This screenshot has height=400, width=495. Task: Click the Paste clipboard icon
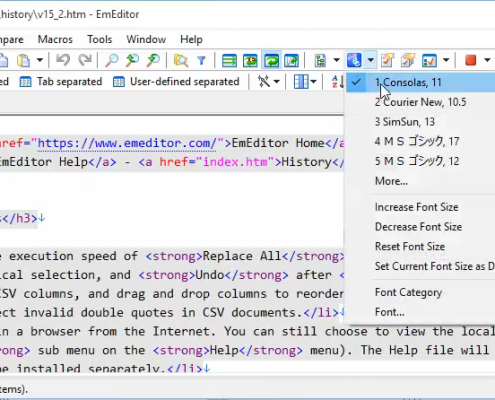coord(23,60)
